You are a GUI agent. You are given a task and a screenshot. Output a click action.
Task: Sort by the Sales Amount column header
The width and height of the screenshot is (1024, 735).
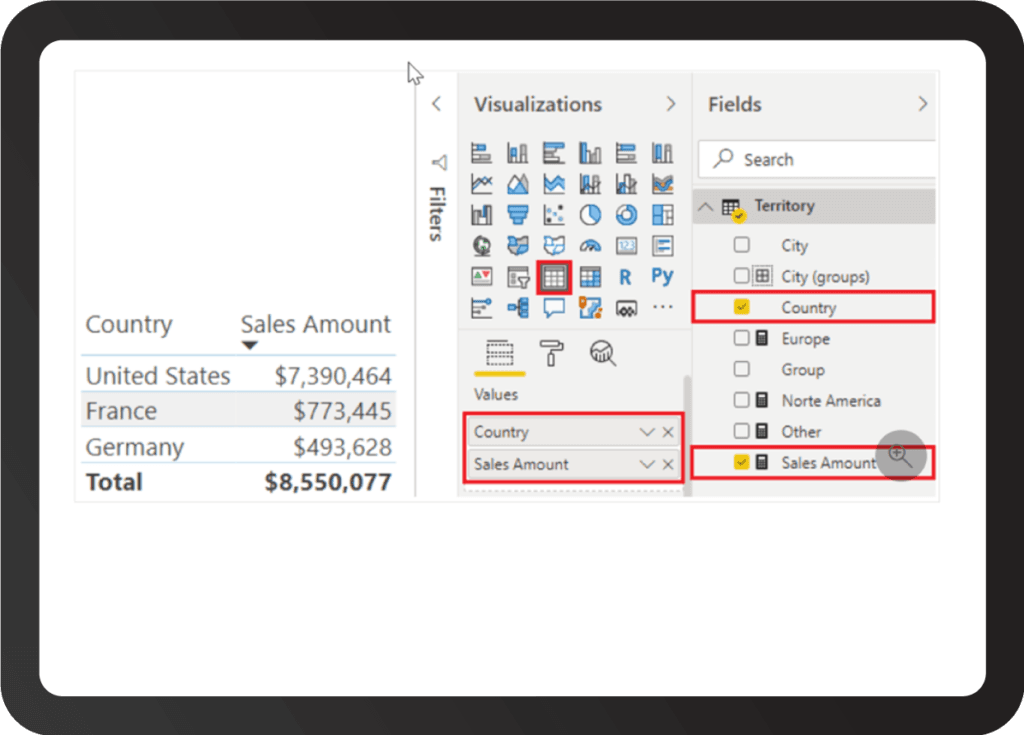click(x=315, y=325)
